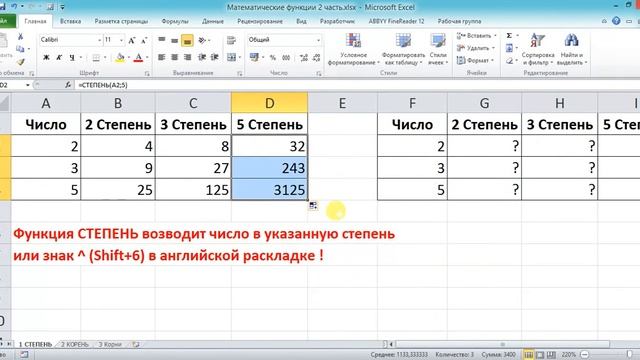Switch to the 2 КОРЕНЬ sheet tab
This screenshot has height=360, width=640.
pos(75,344)
